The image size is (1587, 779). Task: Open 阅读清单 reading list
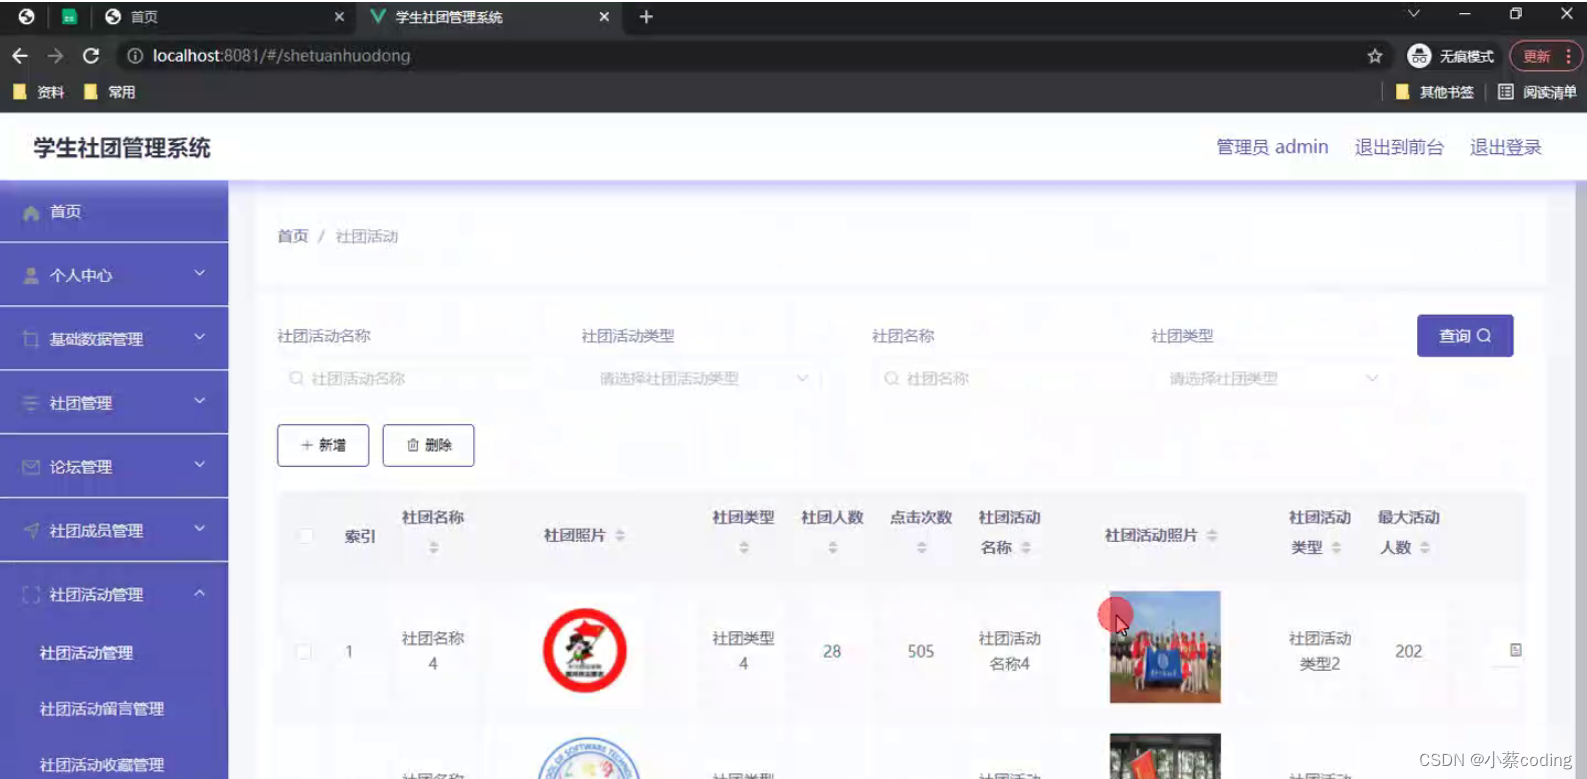coord(1536,92)
